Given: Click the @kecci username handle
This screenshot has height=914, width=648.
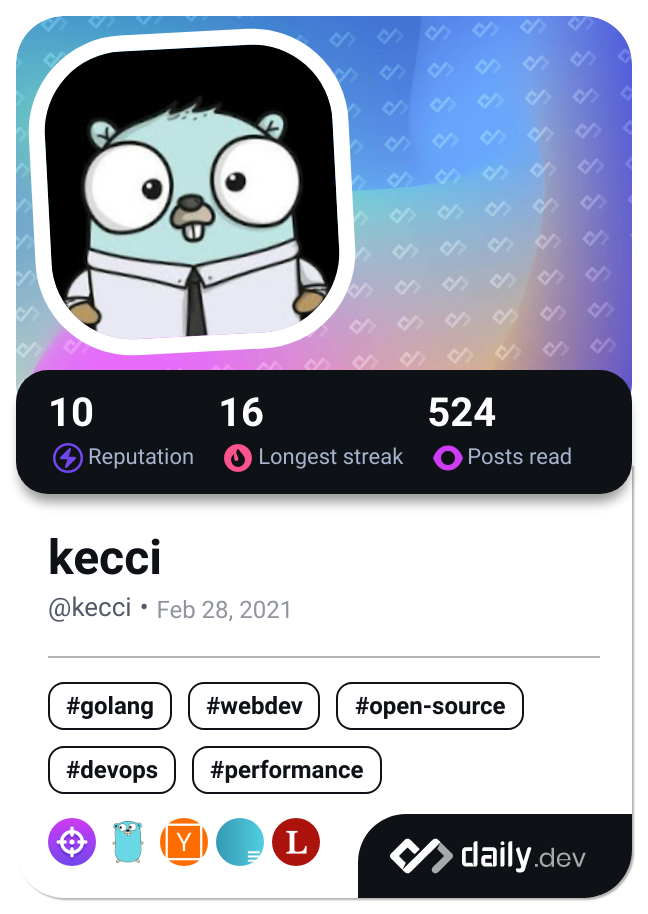Looking at the screenshot, I should pyautogui.click(x=90, y=608).
